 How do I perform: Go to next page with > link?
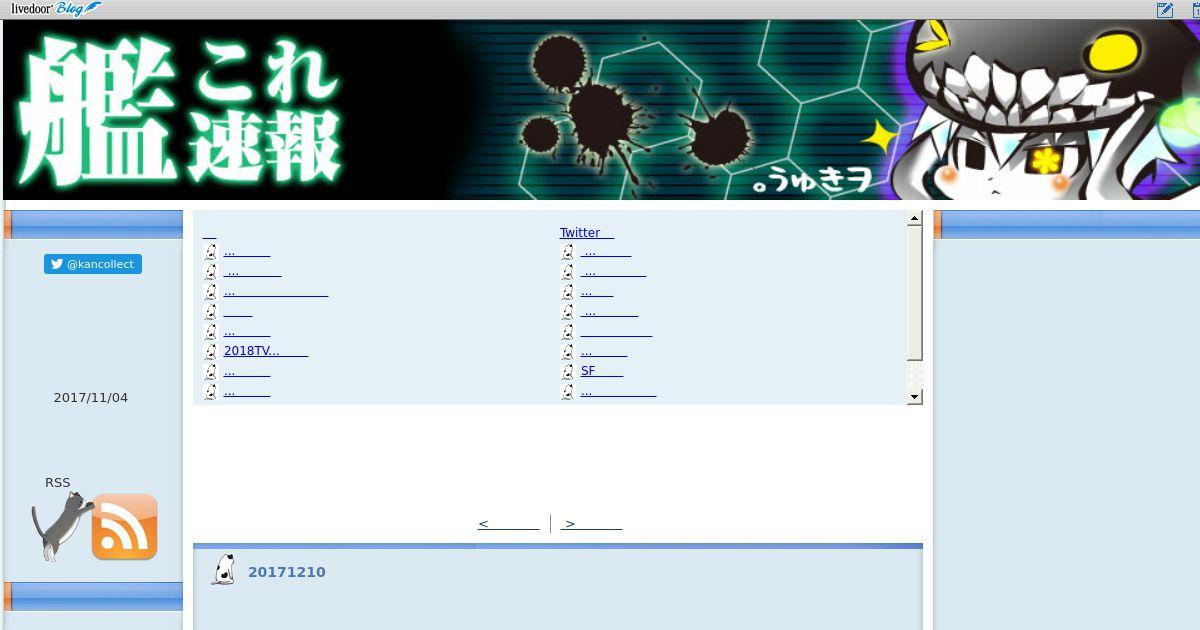point(592,524)
